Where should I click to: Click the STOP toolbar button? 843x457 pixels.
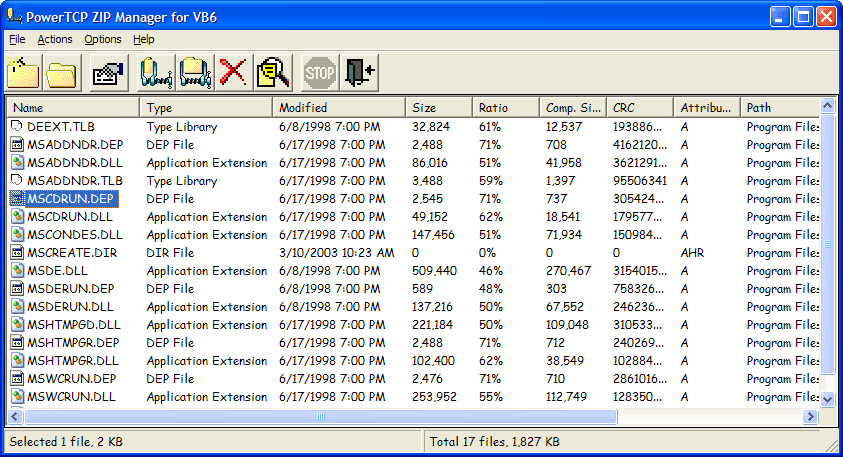click(320, 73)
